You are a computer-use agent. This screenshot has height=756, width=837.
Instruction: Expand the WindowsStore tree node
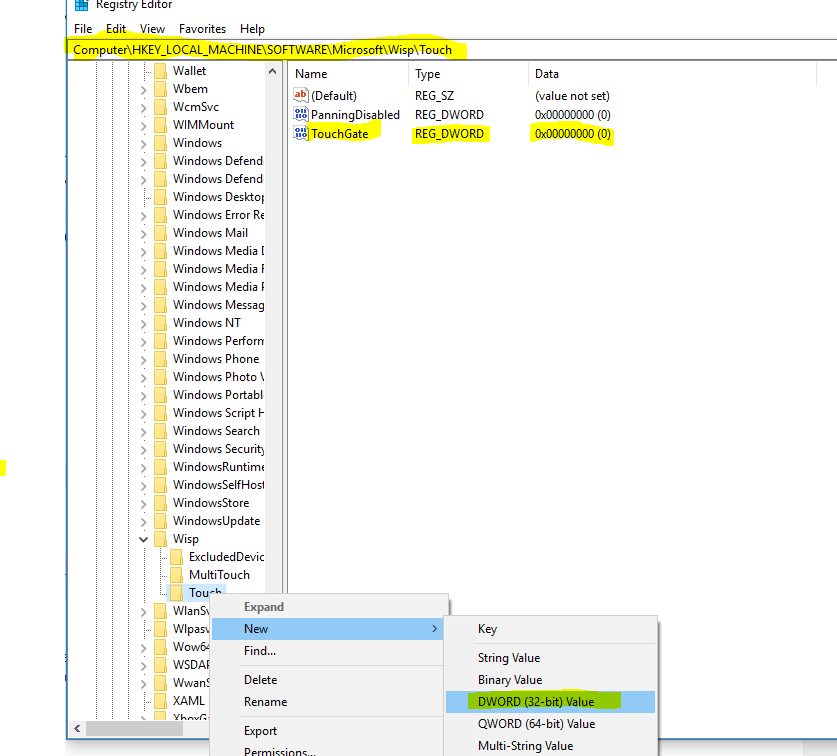pyautogui.click(x=143, y=503)
